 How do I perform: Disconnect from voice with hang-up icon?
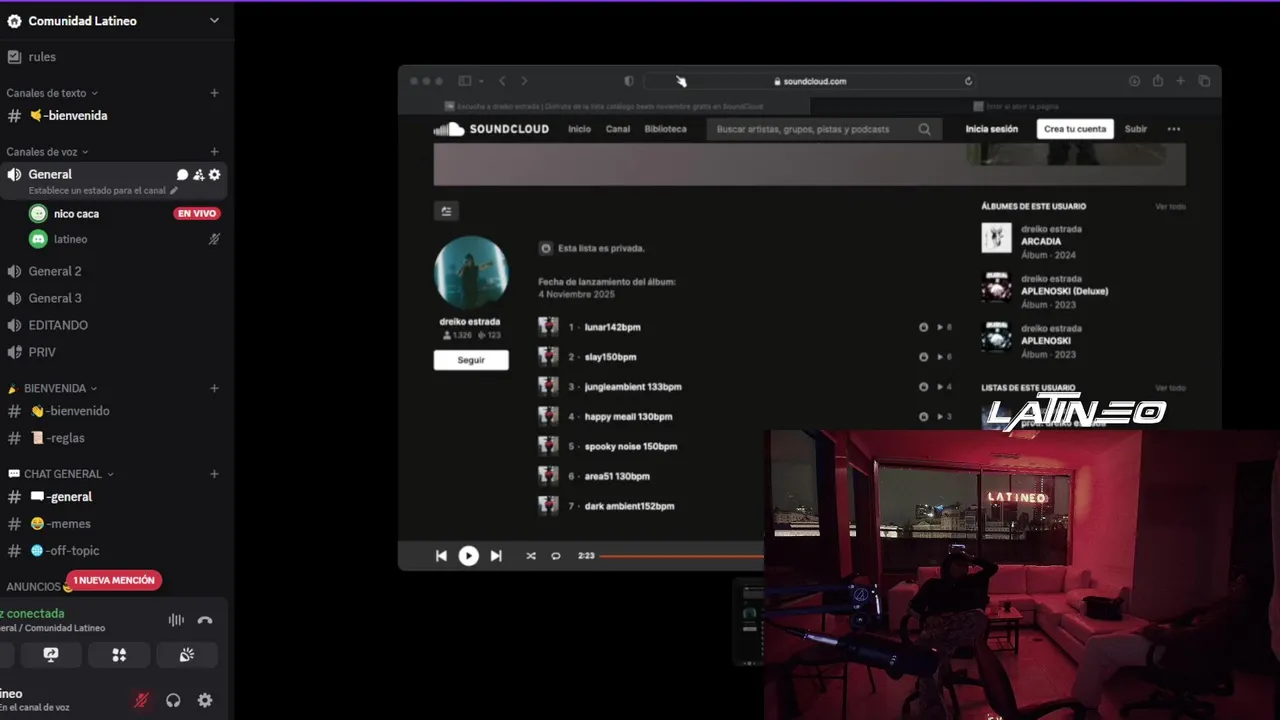click(205, 620)
